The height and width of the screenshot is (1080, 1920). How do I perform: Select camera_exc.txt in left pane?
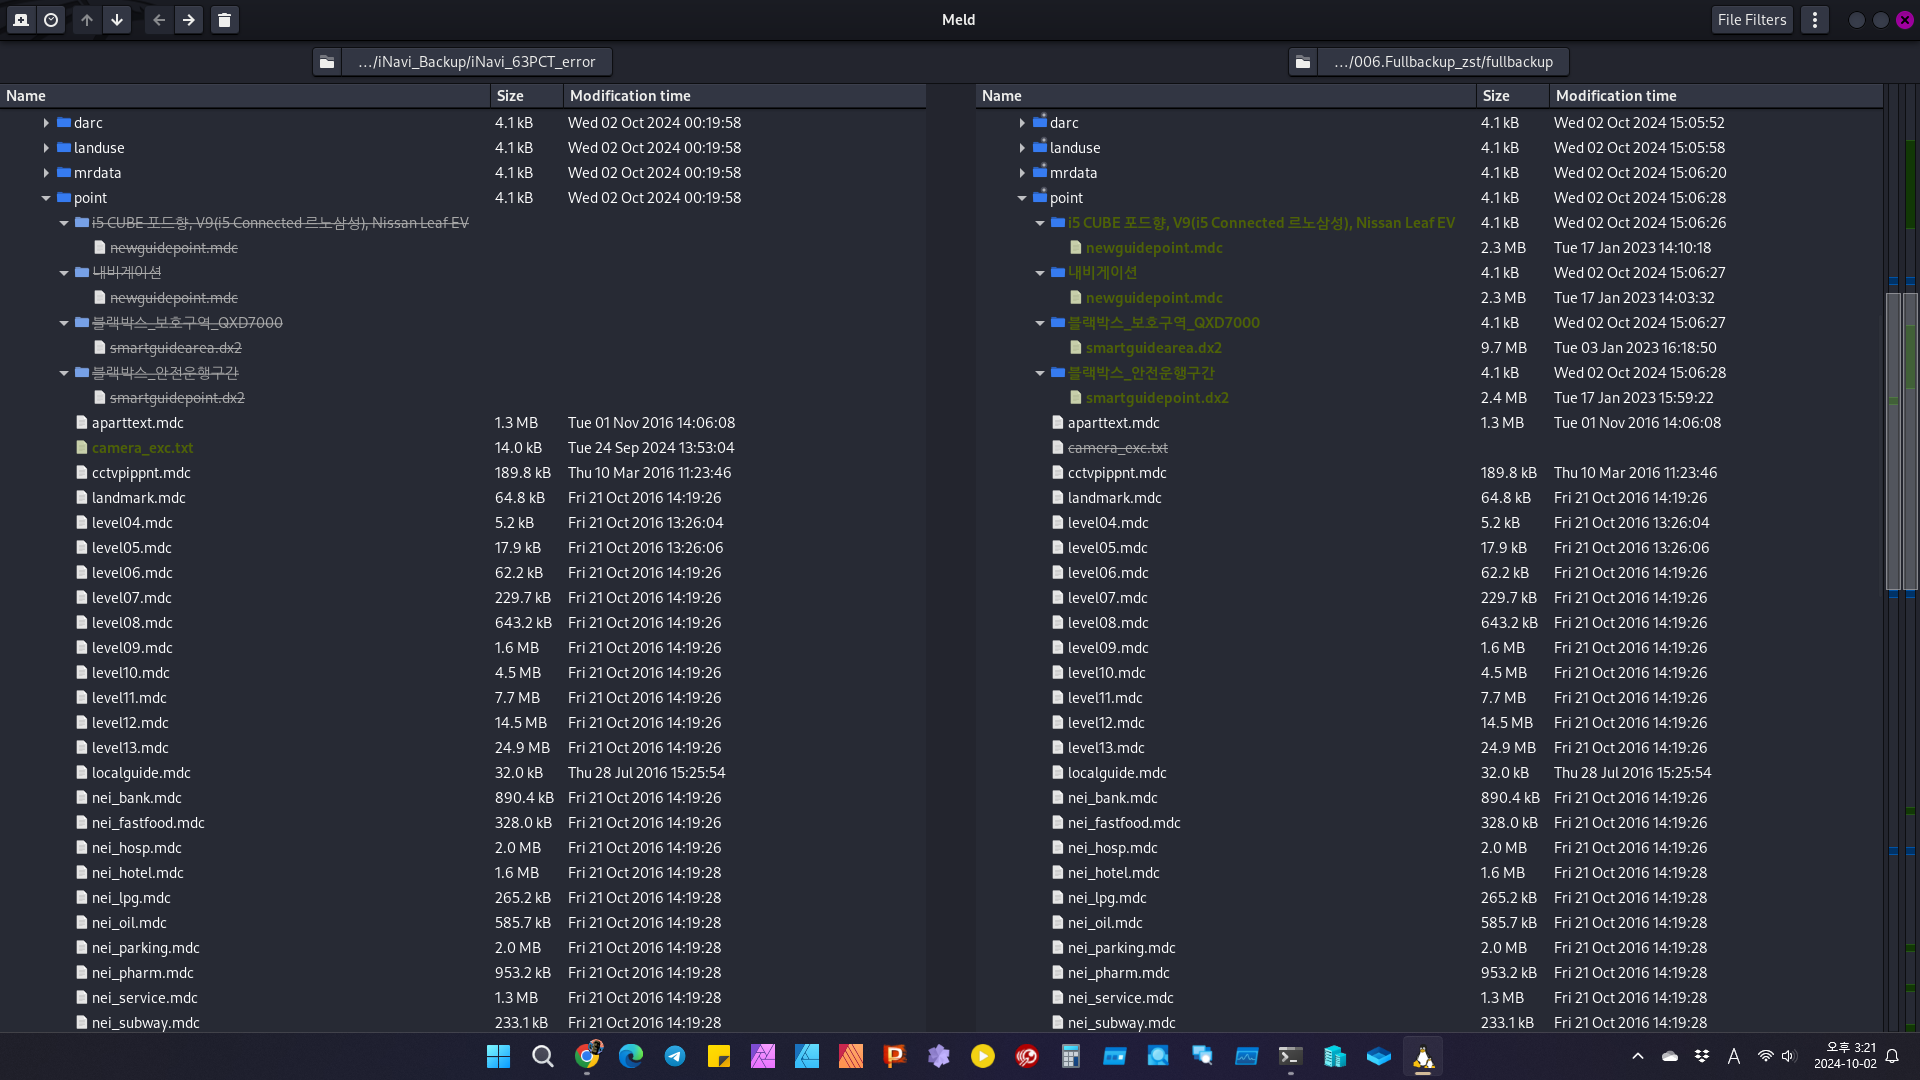tap(143, 448)
